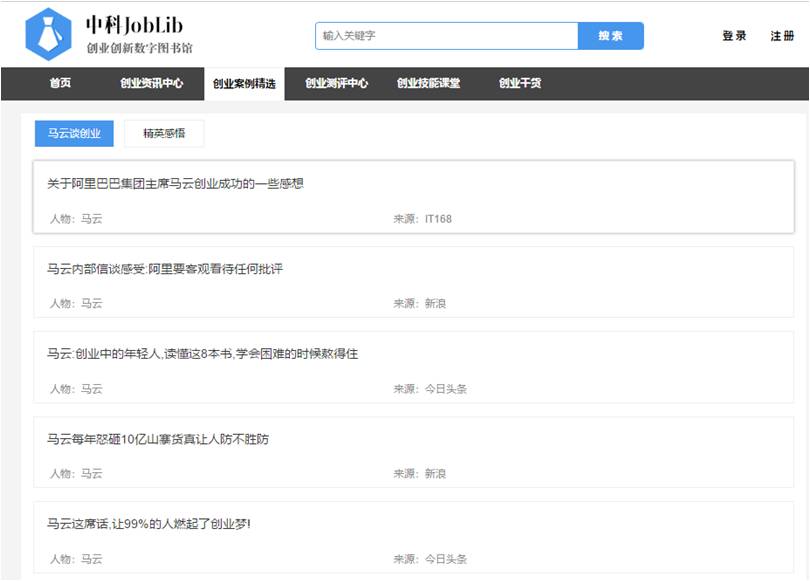Go to the 首页 home menu
Screen dimensions: 810x581
(x=60, y=83)
